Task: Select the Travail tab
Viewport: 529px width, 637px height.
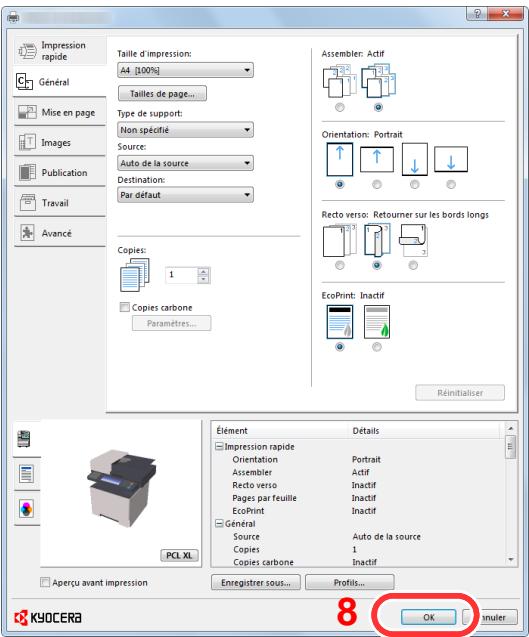Action: click(60, 203)
